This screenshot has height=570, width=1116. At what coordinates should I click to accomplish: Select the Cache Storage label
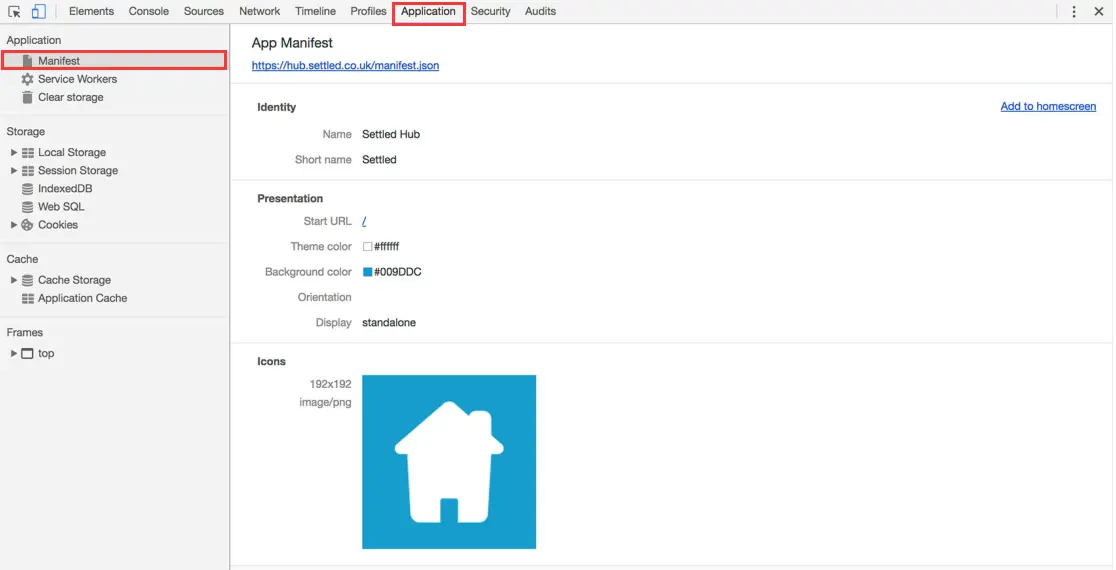click(75, 280)
